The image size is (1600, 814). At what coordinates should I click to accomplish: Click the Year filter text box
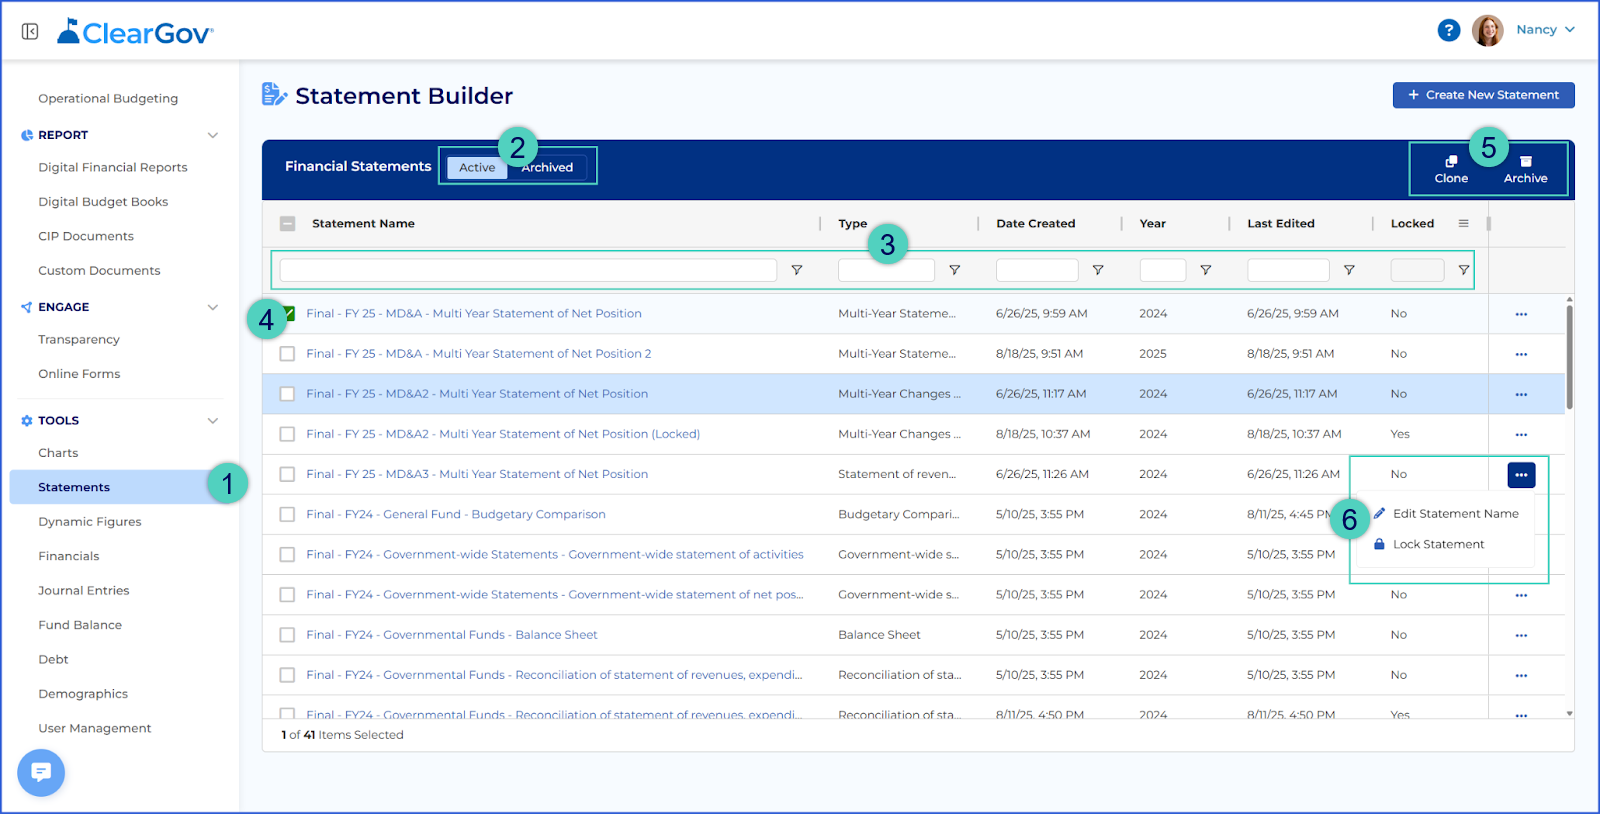1163,270
